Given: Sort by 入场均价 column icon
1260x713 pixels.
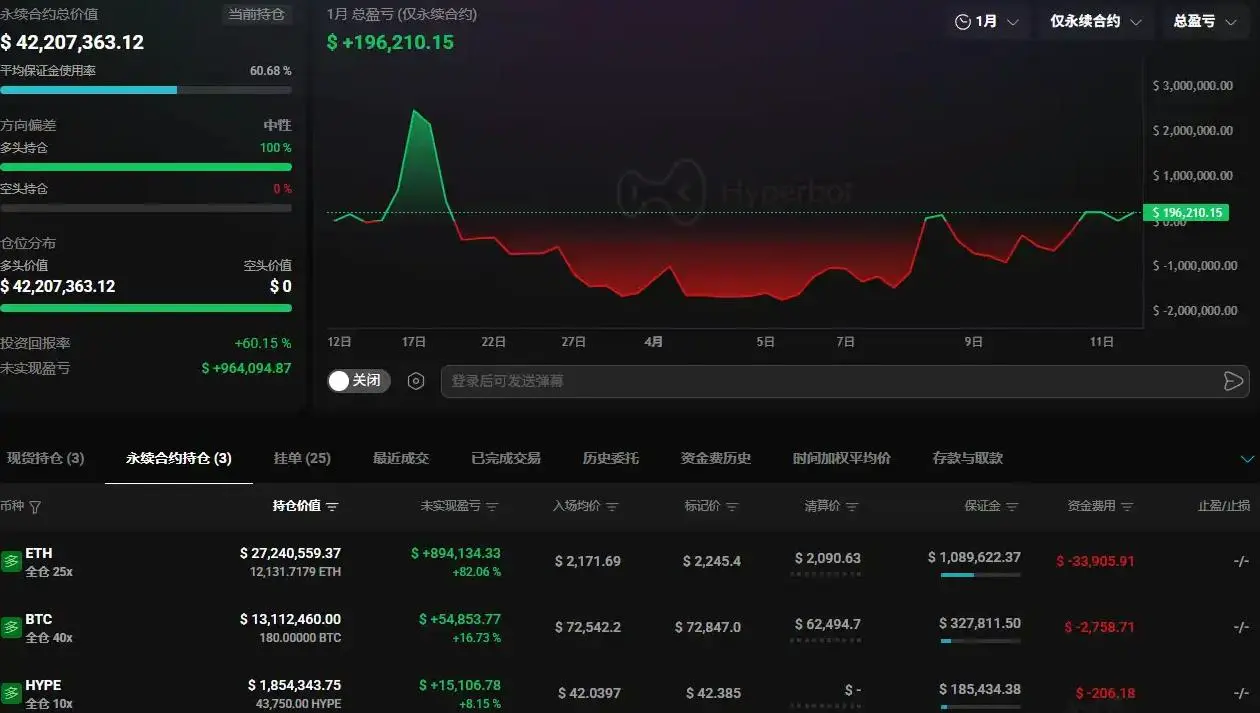Looking at the screenshot, I should [x=612, y=507].
